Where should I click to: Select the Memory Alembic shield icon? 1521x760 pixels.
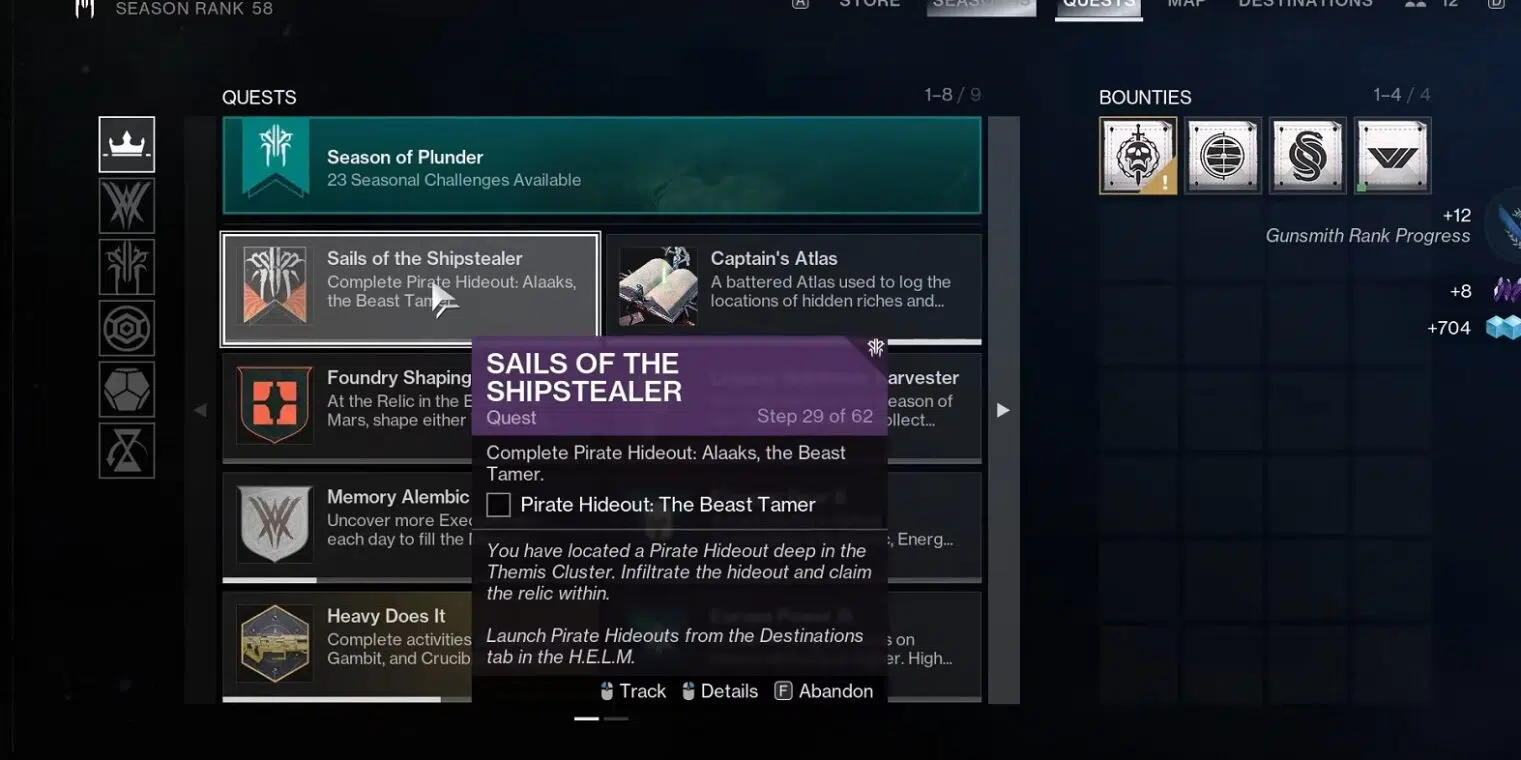point(274,524)
